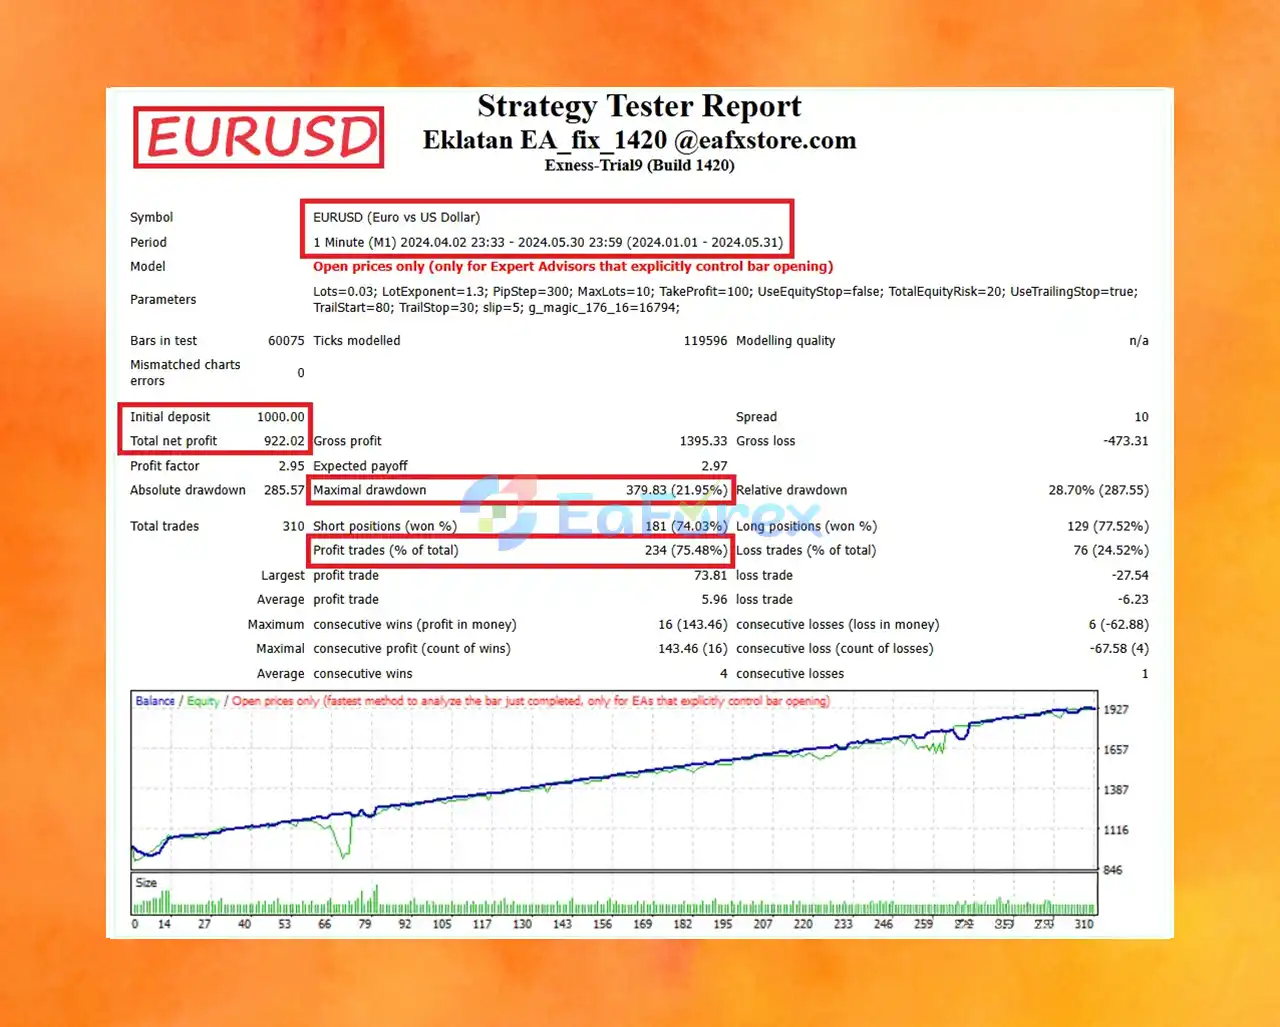1280x1027 pixels.
Task: Click the Profit trades 234 (75.48%) box
Action: tap(520, 551)
